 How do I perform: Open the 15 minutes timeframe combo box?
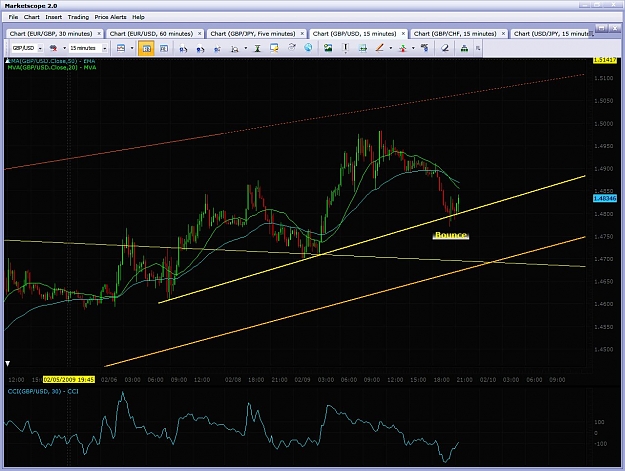[88, 48]
